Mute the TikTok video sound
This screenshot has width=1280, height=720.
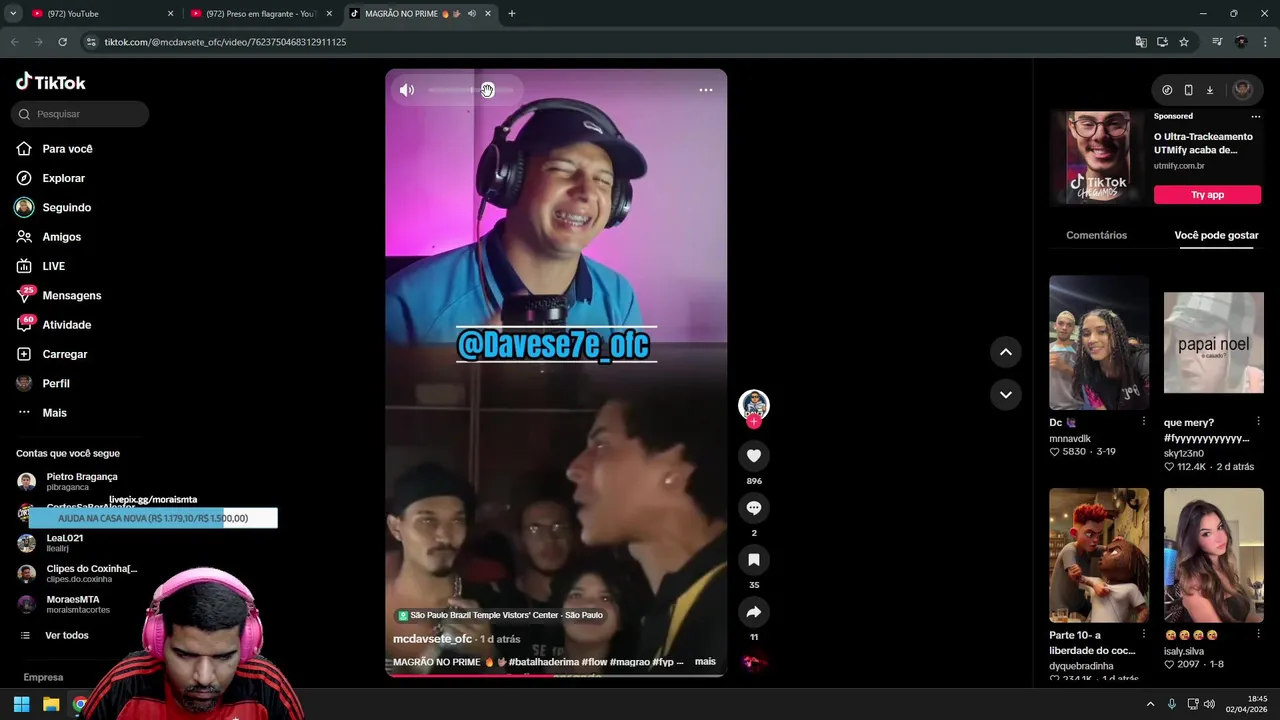coord(406,90)
